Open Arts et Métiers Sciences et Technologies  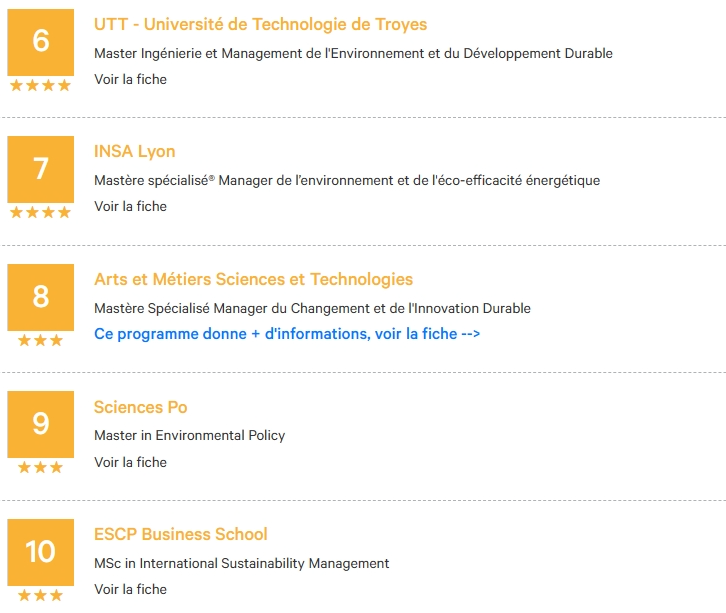pos(253,279)
